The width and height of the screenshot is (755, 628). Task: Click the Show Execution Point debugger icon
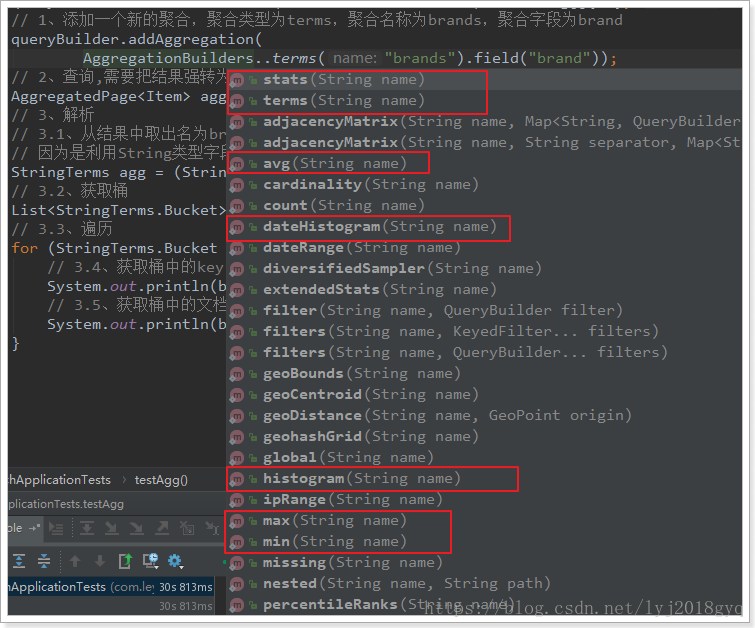click(x=56, y=528)
